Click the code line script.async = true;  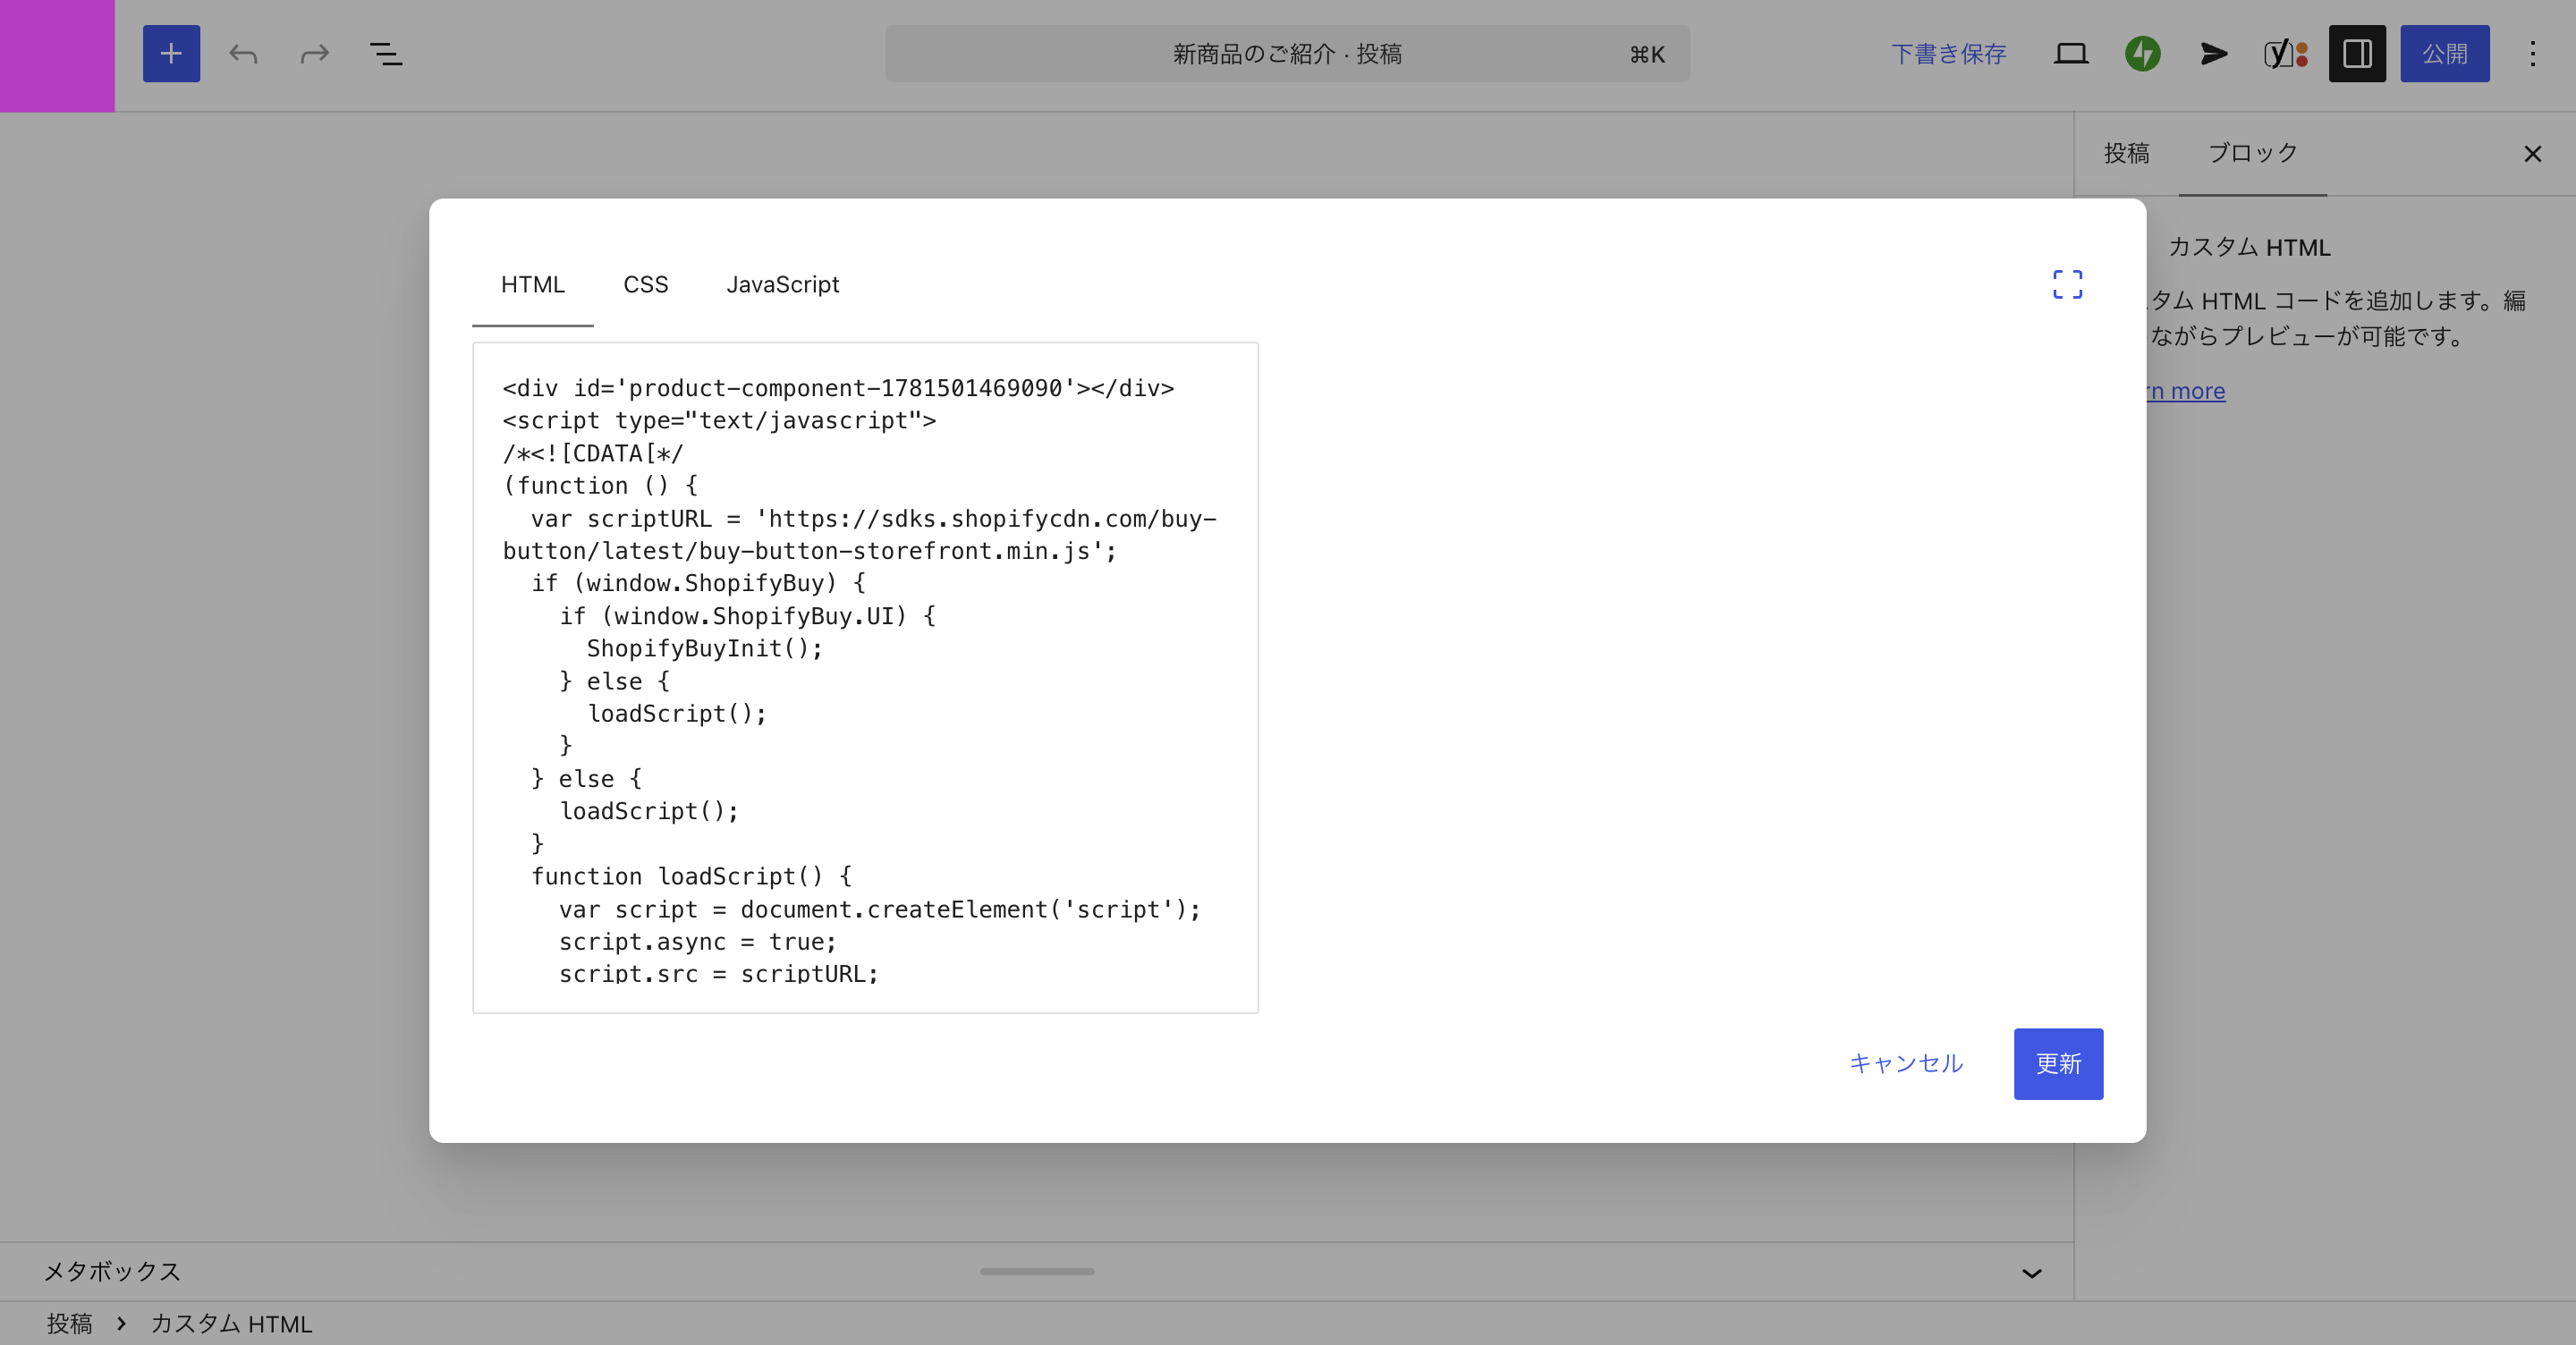[x=697, y=942]
